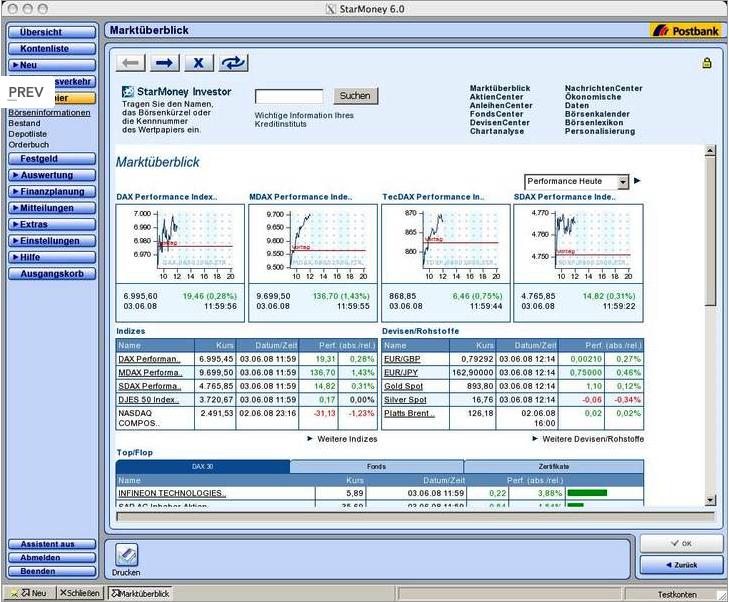Open the NachrichtenCenter link
This screenshot has width=729, height=602.
tap(603, 88)
